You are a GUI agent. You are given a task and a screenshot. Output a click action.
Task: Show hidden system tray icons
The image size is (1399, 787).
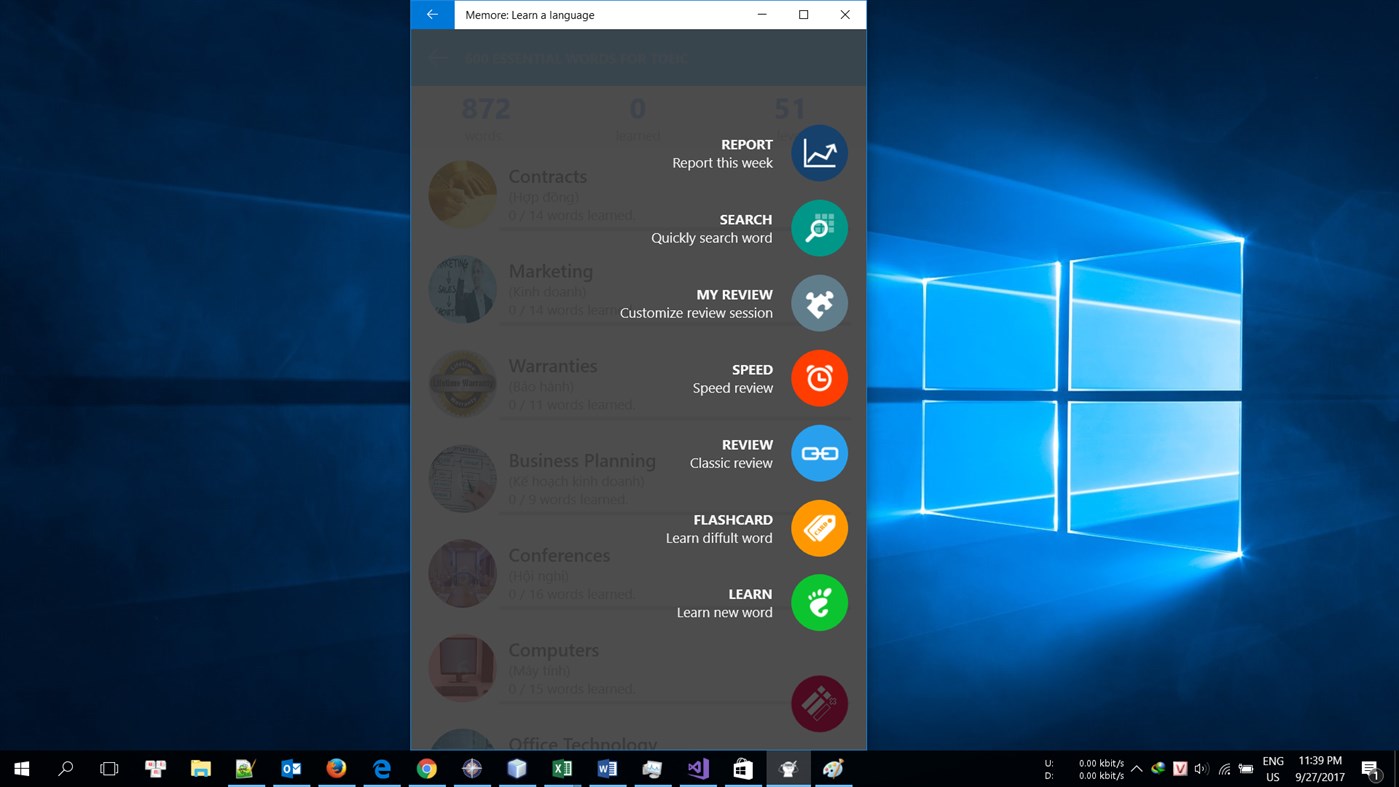coord(1136,769)
